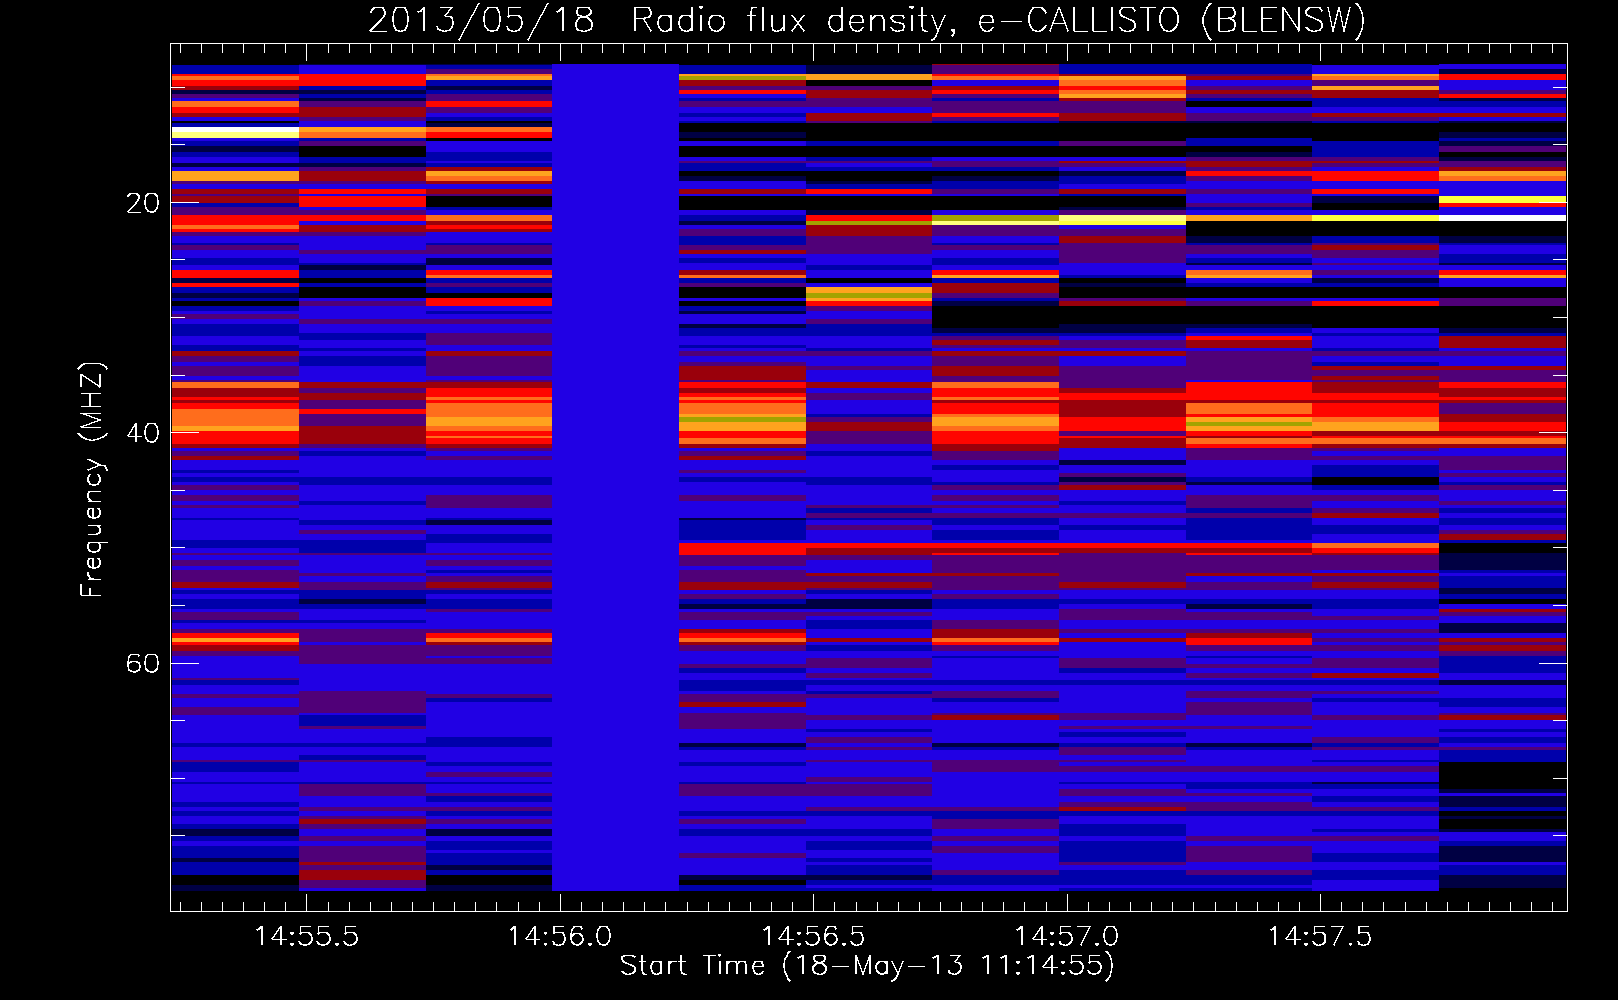Click the frequency tick label "20"
Image resolution: width=1618 pixels, height=1000 pixels.
143,204
